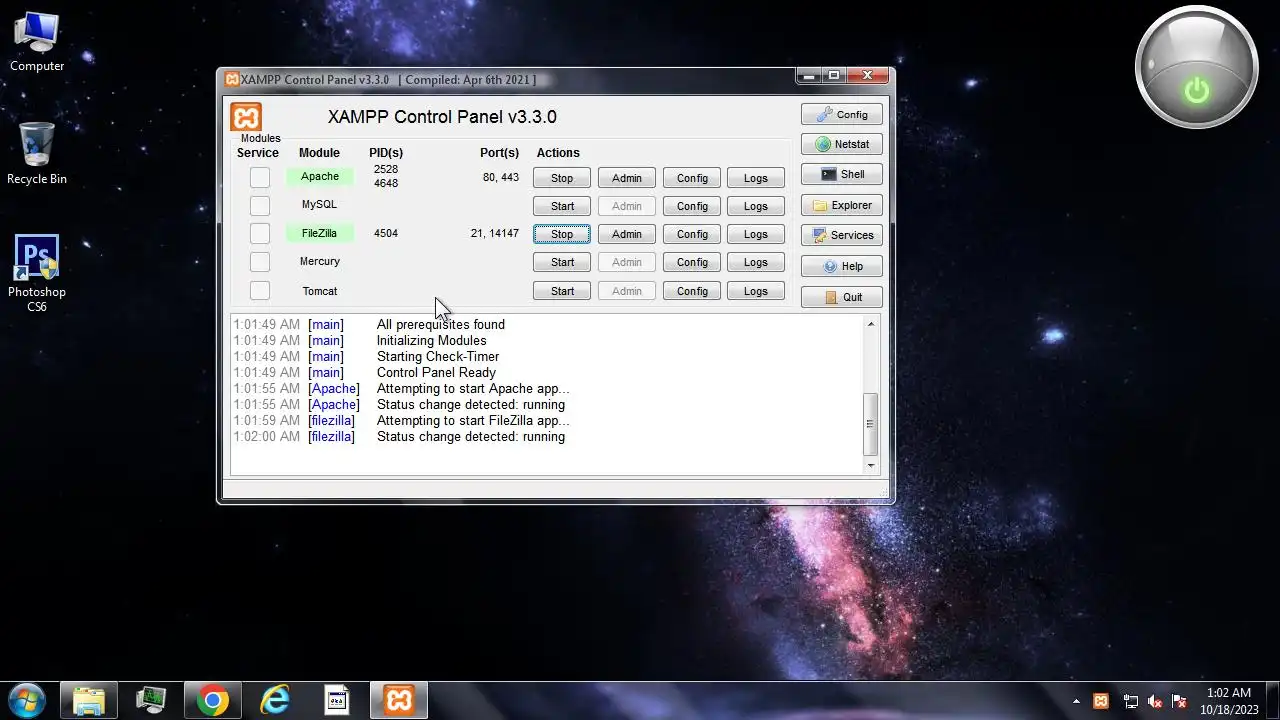Toggle the Tomcat service checkbox
Image resolution: width=1280 pixels, height=720 pixels.
point(260,291)
